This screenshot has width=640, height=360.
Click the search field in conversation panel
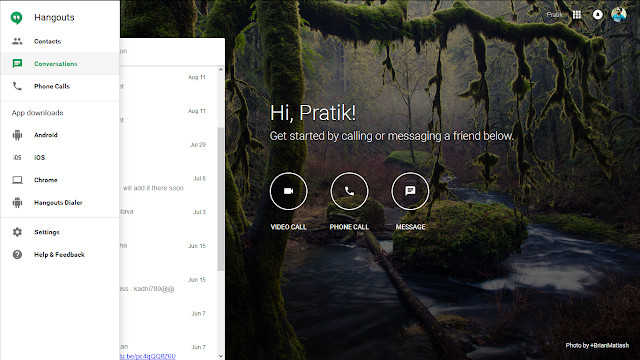click(x=172, y=51)
